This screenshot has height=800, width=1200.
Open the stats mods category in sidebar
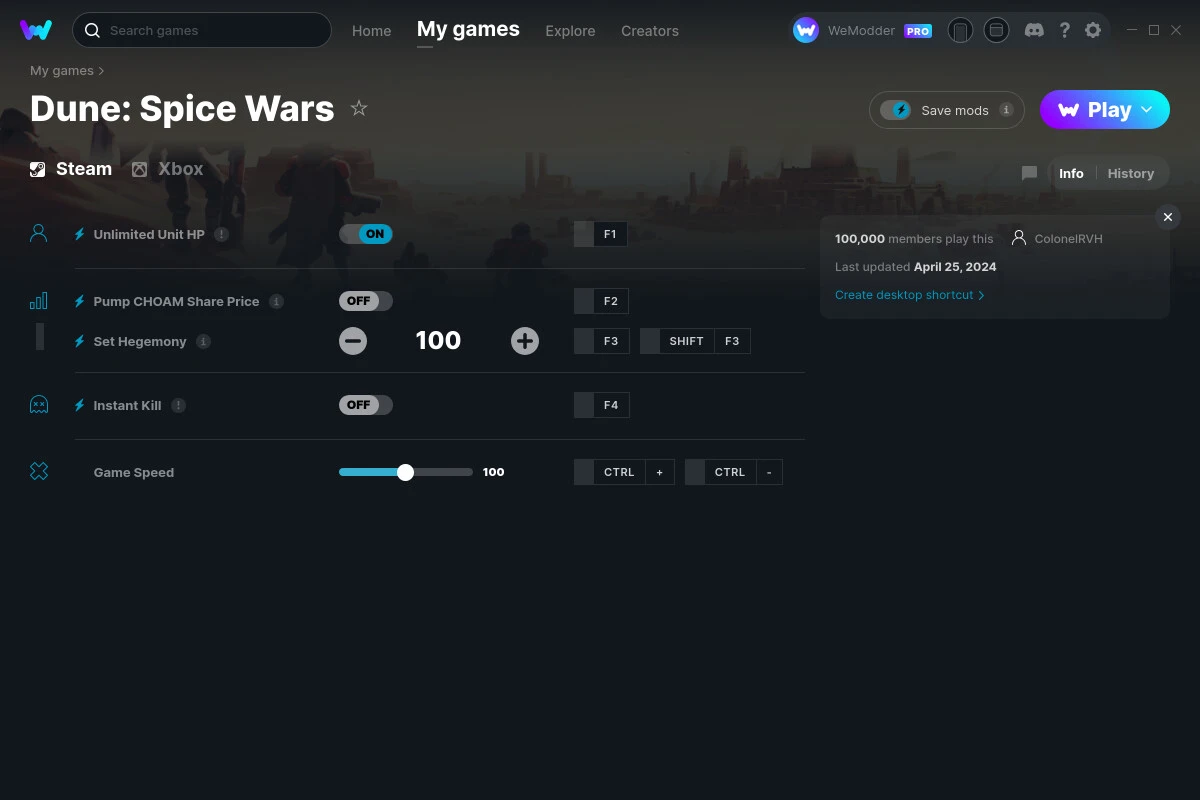[x=38, y=300]
